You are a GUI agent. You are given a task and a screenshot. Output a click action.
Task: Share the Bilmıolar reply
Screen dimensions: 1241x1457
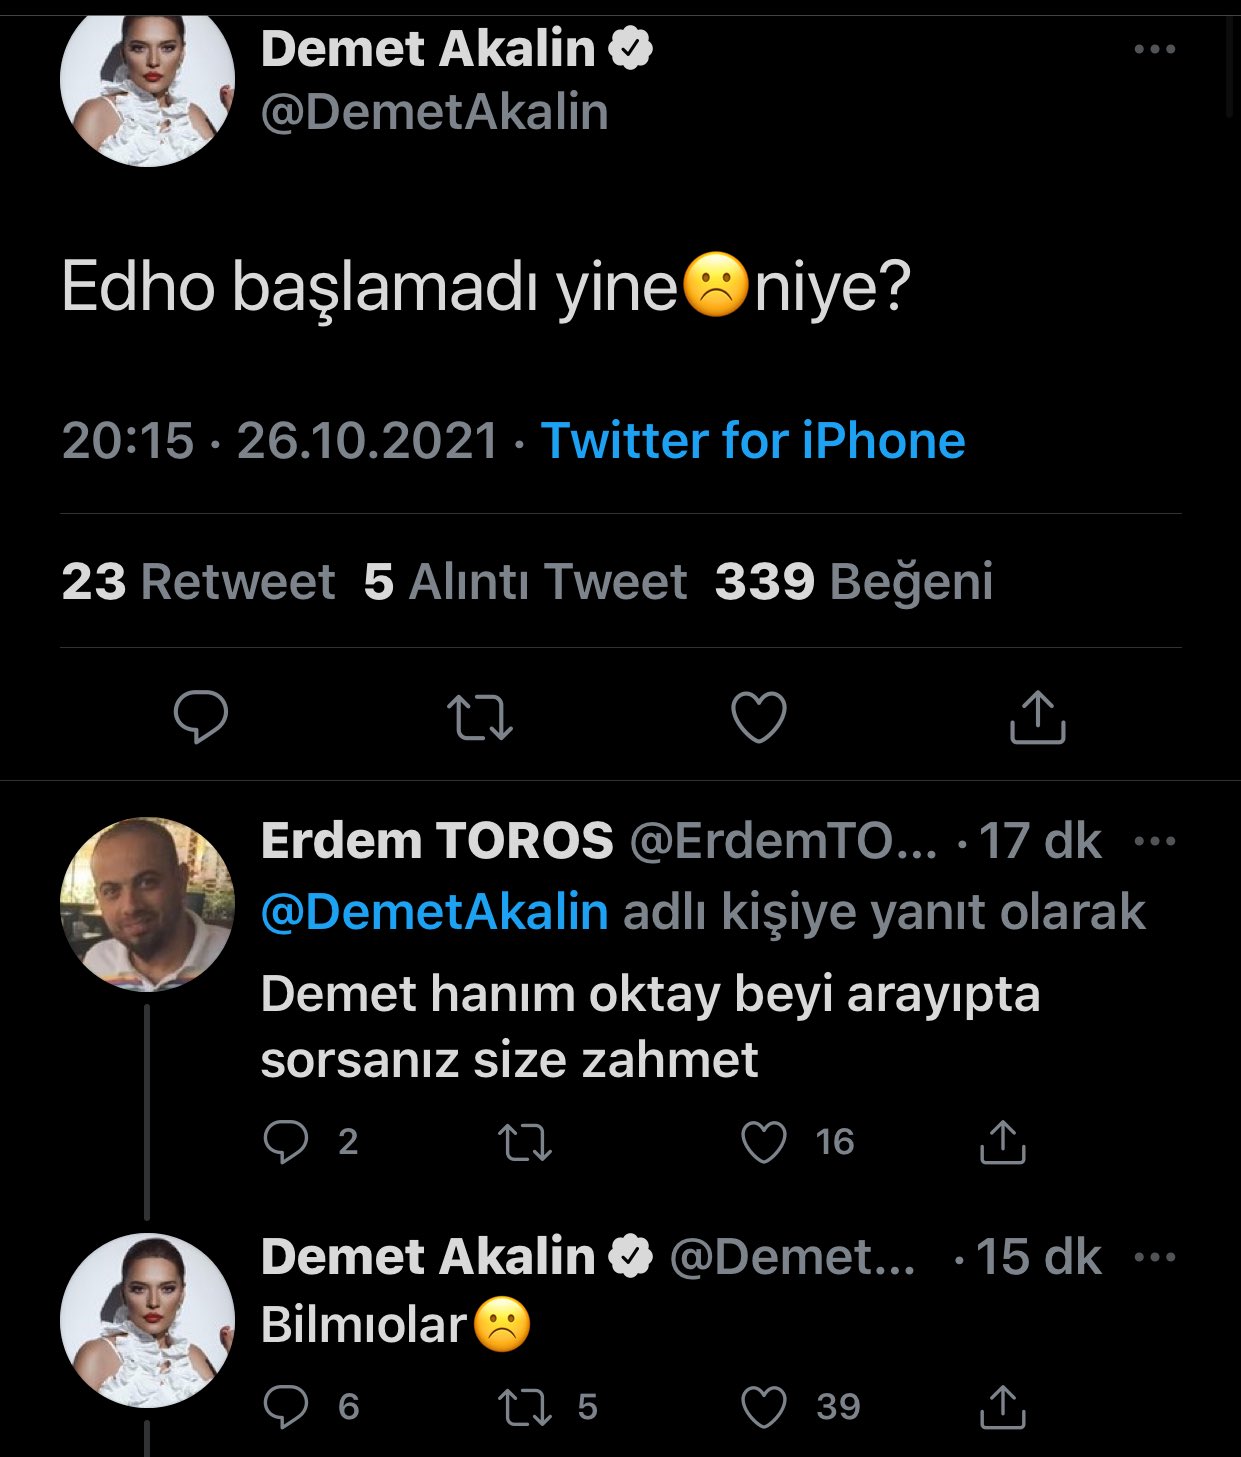click(1002, 1407)
